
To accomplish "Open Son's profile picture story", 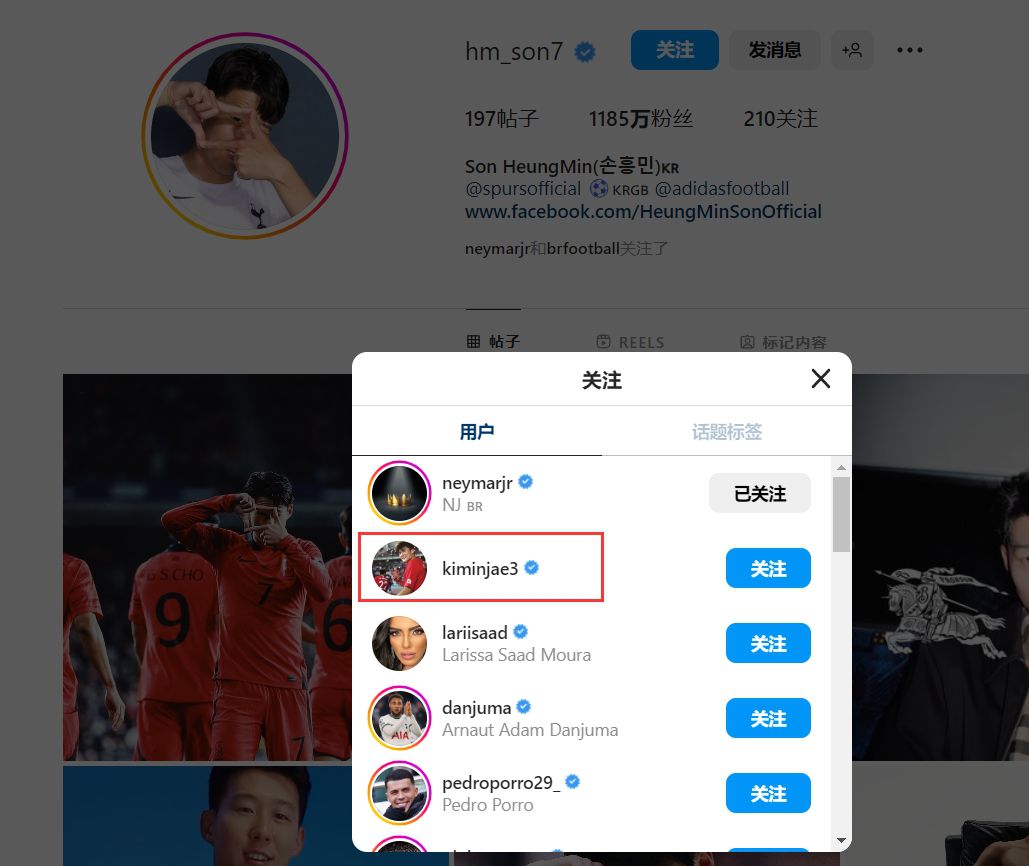I will pyautogui.click(x=245, y=136).
